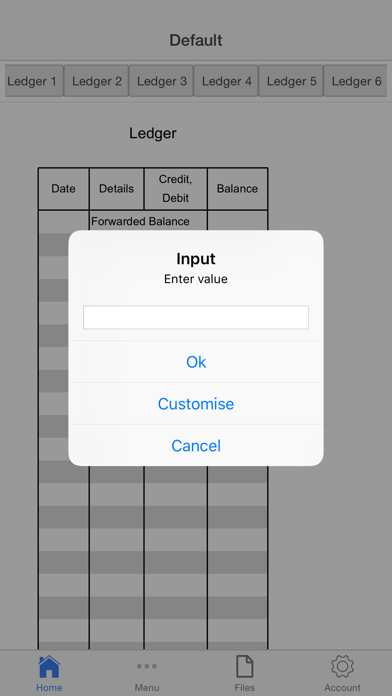Tap the Home house icon
The width and height of the screenshot is (392, 696).
click(49, 667)
